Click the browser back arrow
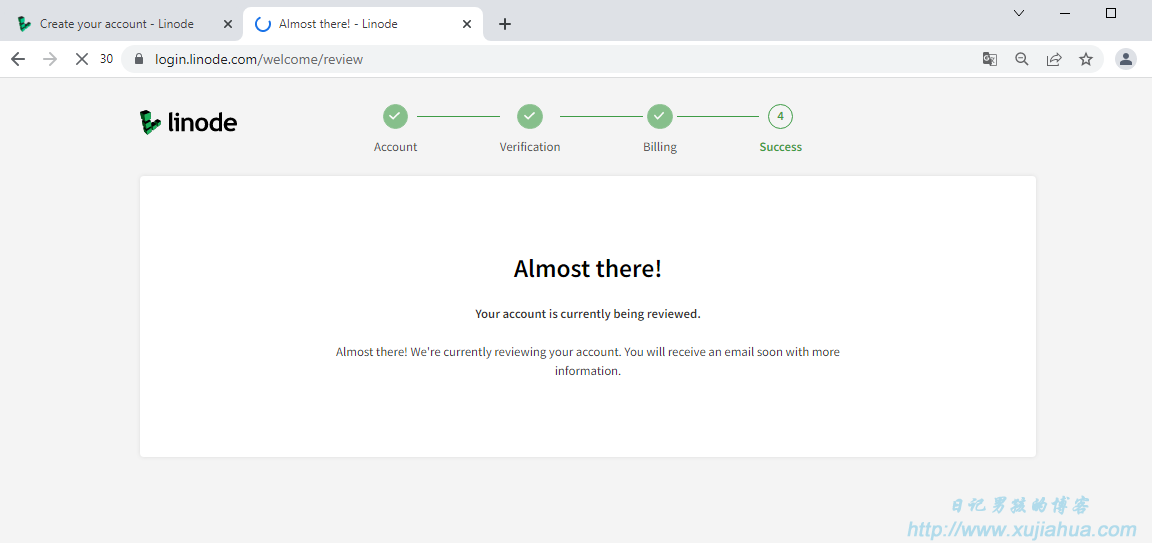This screenshot has width=1152, height=543. click(x=18, y=60)
